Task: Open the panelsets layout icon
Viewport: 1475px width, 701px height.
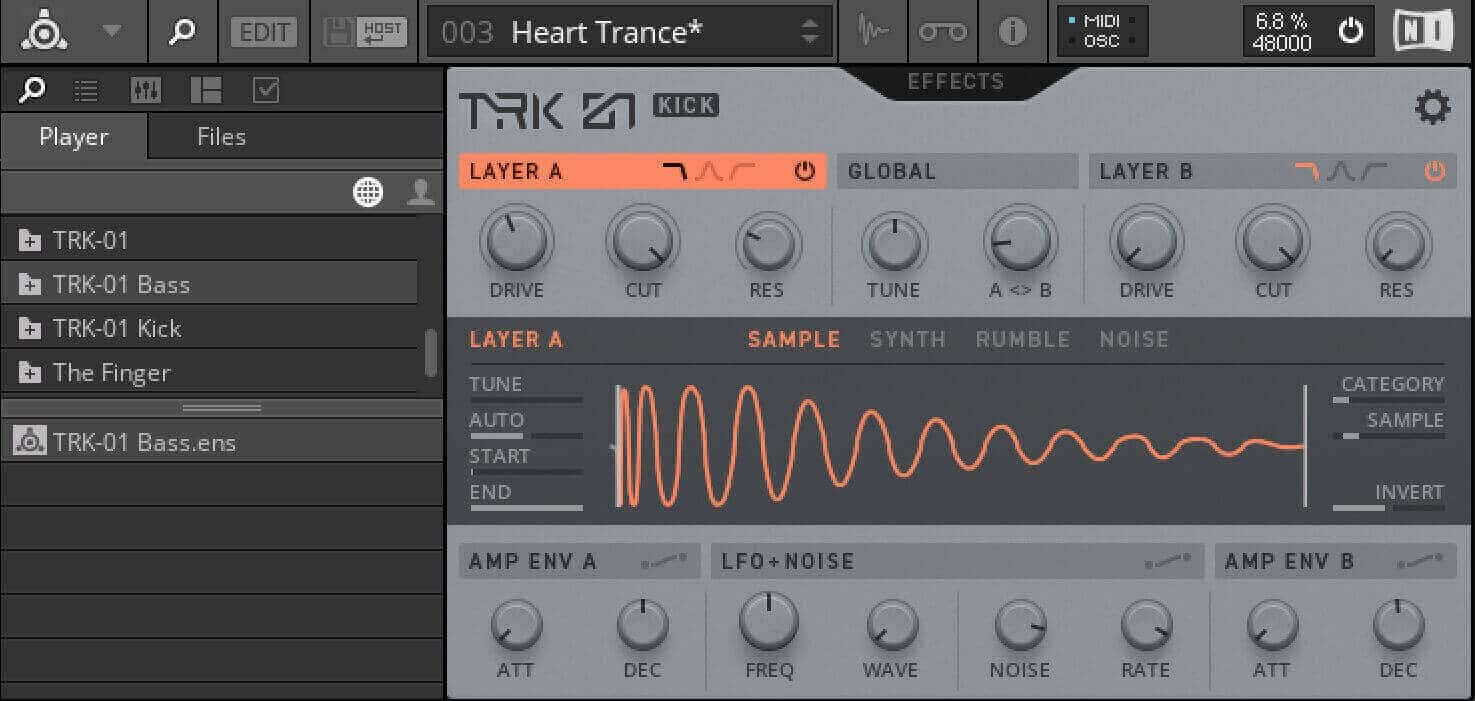Action: pos(206,91)
